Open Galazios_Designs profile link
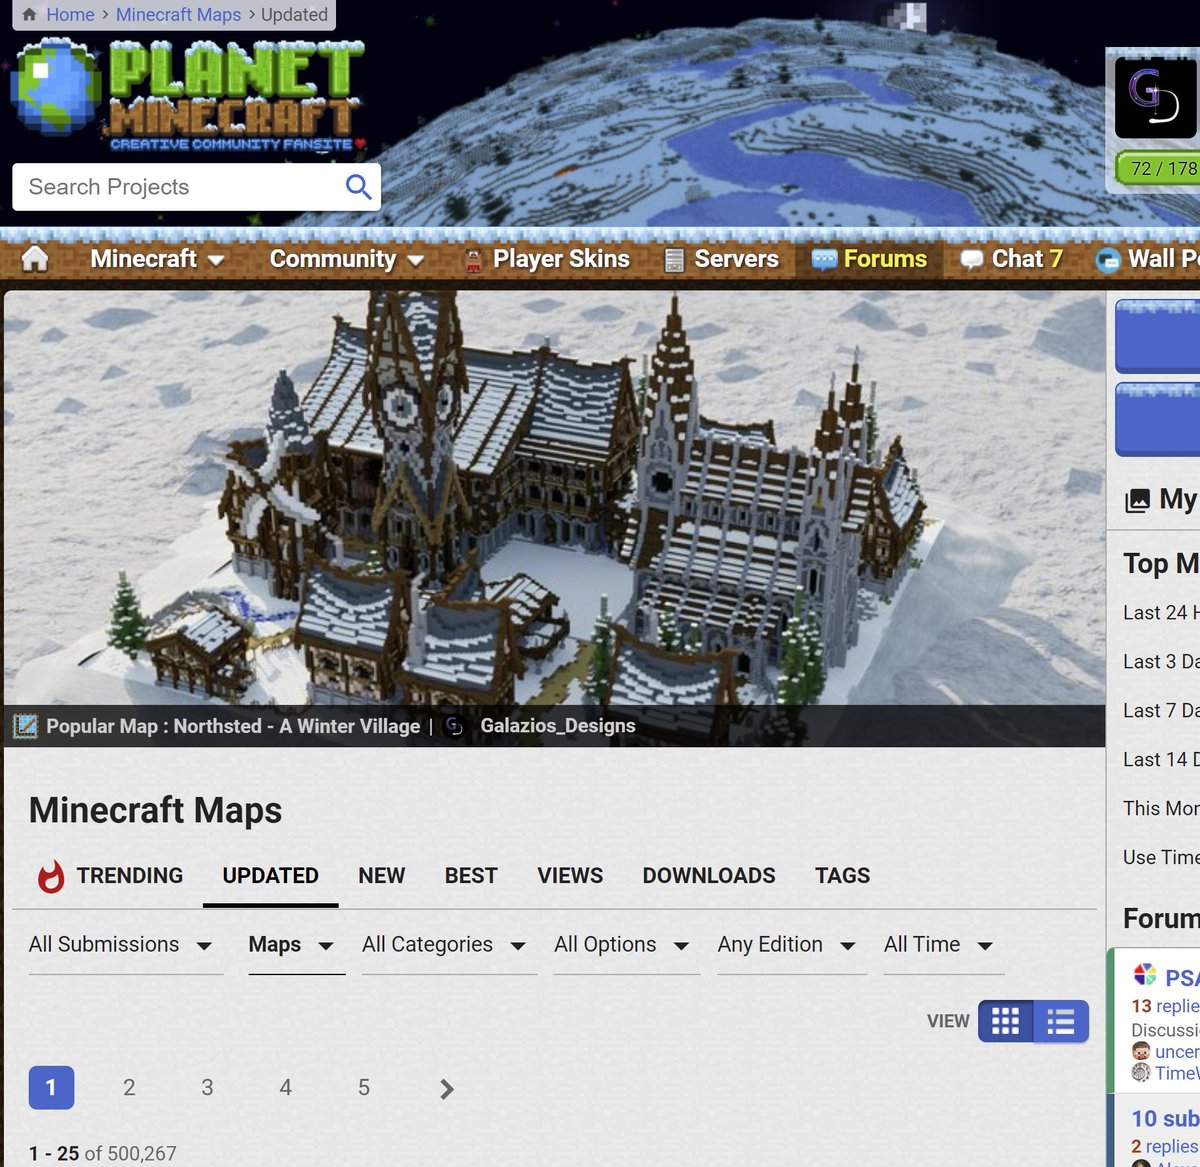 (558, 726)
